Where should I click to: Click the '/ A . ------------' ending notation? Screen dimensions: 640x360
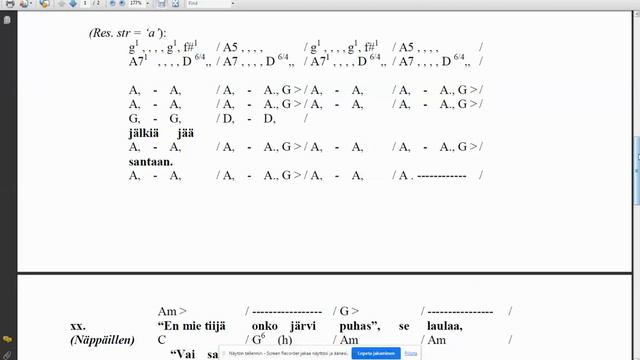(429, 176)
